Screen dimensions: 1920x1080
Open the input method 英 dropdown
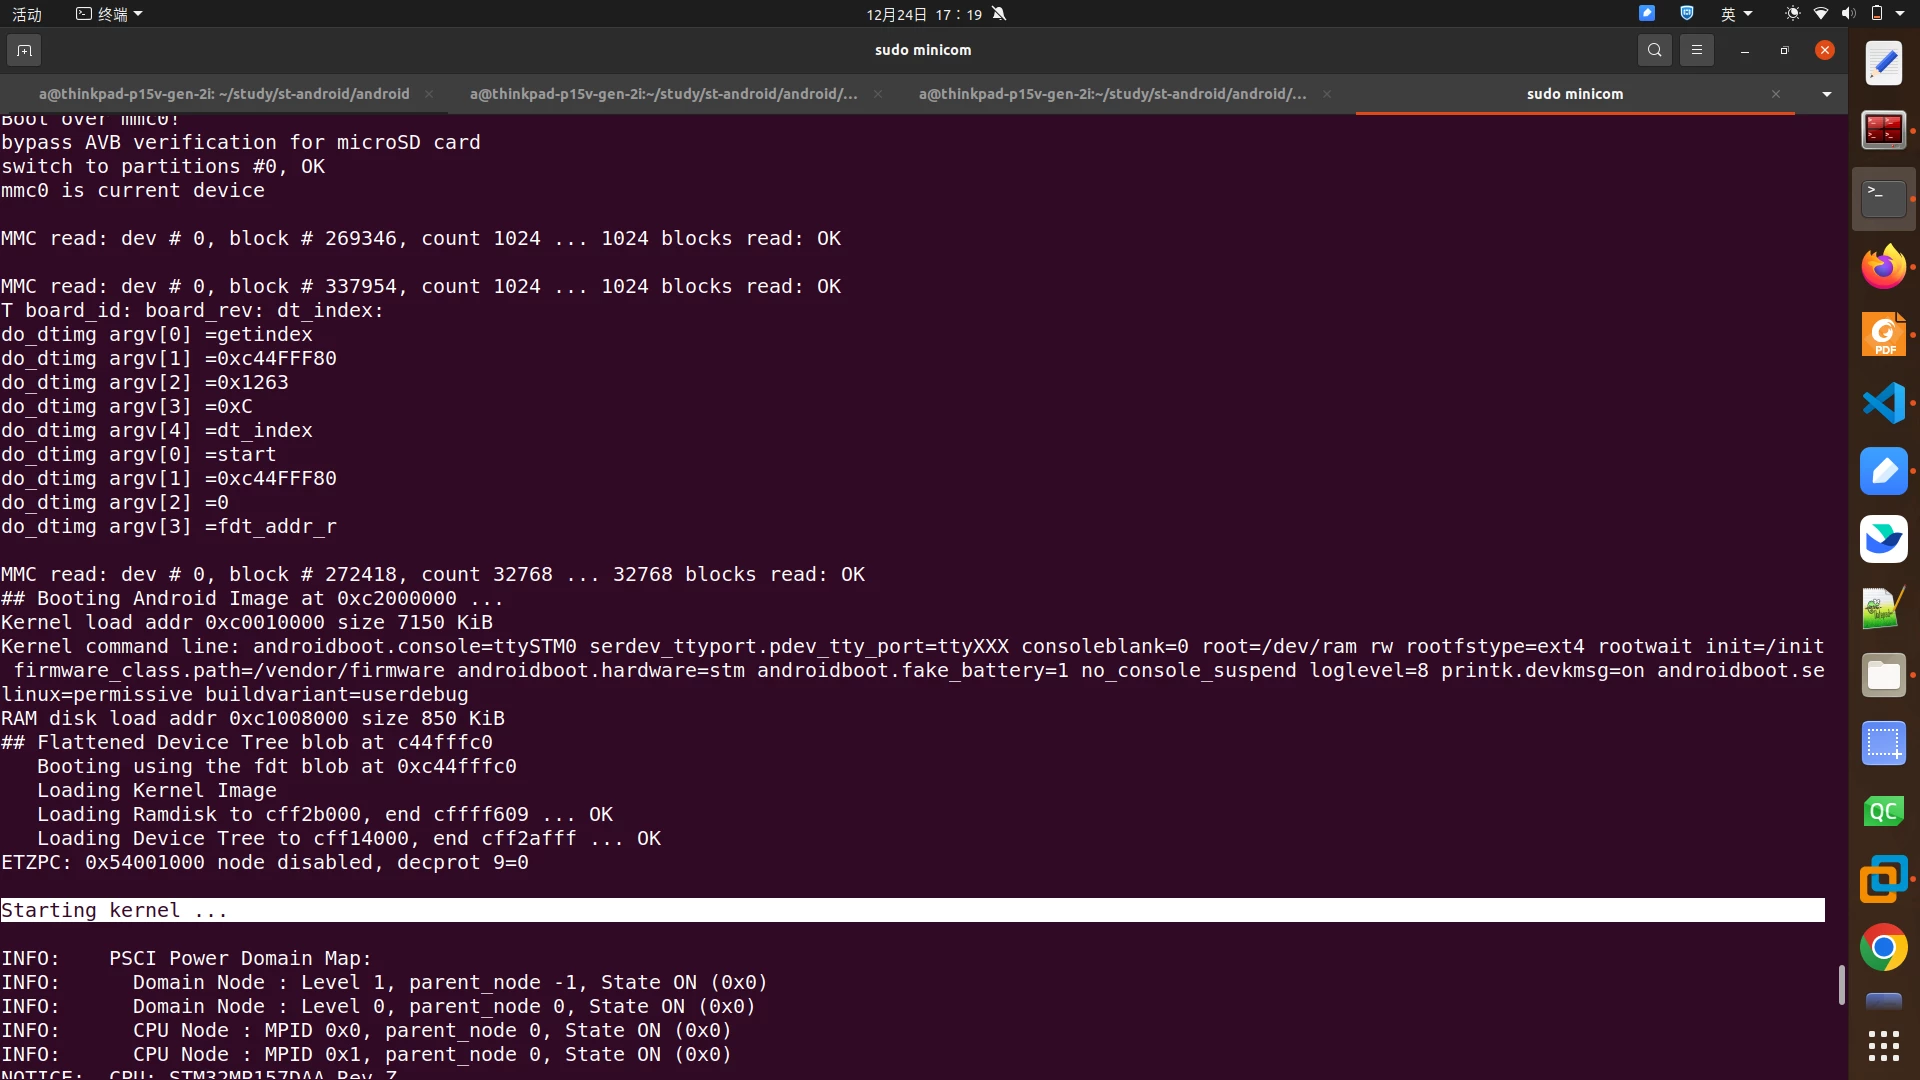[1736, 14]
